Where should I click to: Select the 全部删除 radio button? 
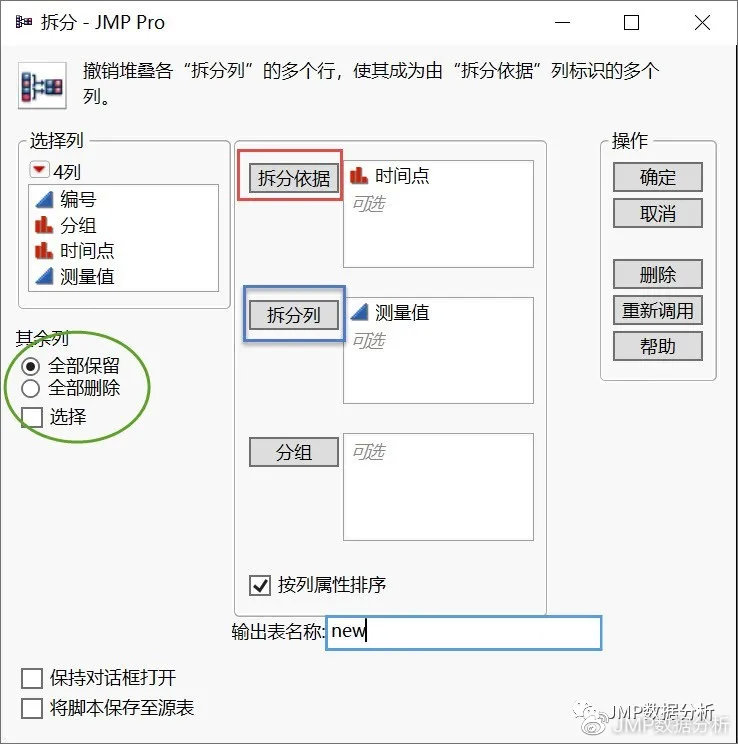[x=30, y=388]
